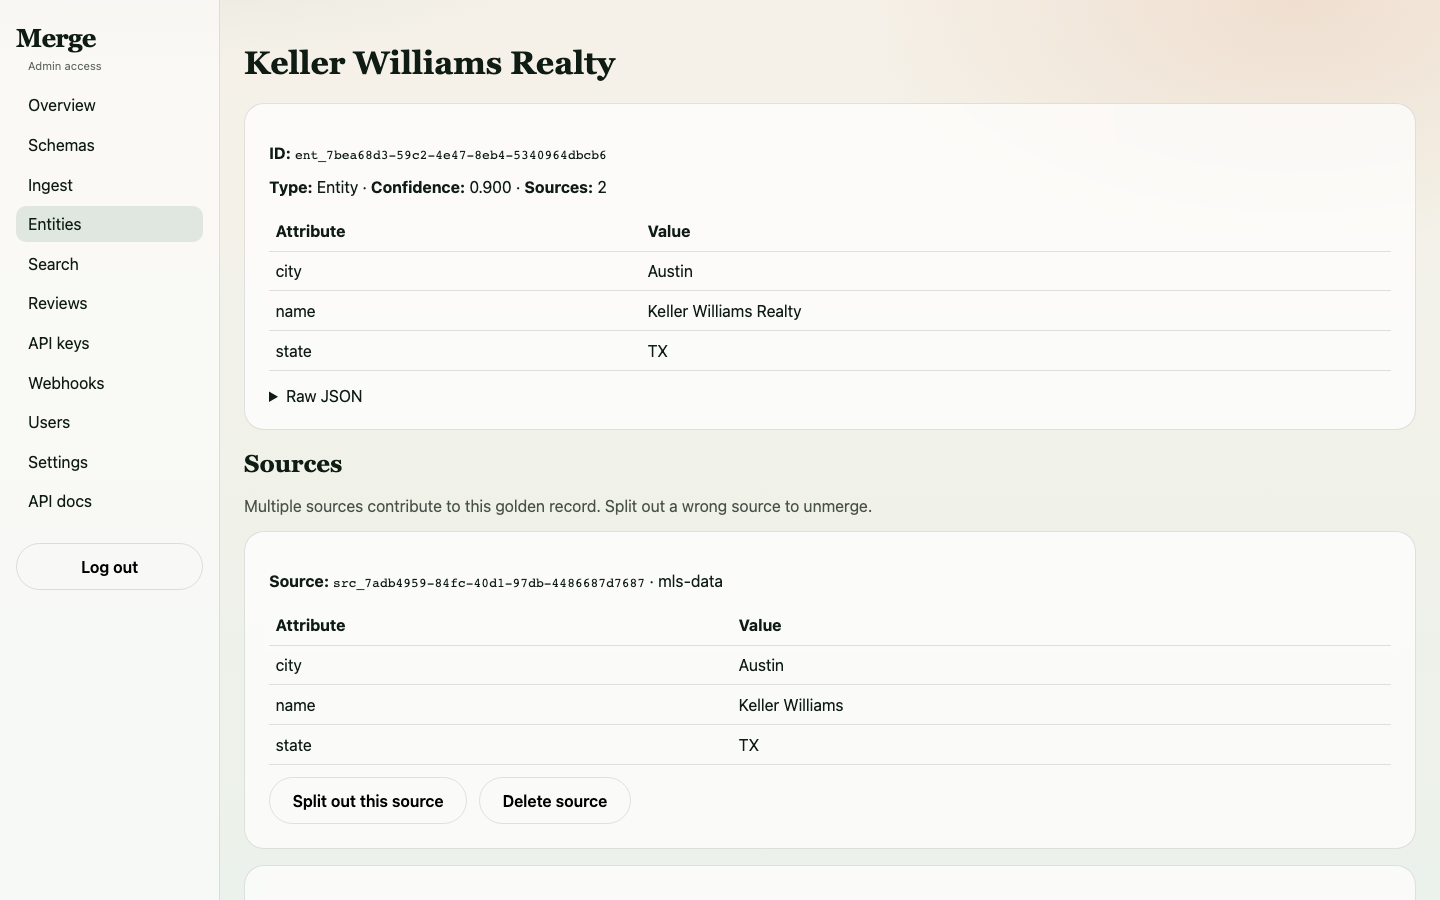Select the source ID src_7adb4959 text
Viewport: 1440px width, 900px height.
489,583
